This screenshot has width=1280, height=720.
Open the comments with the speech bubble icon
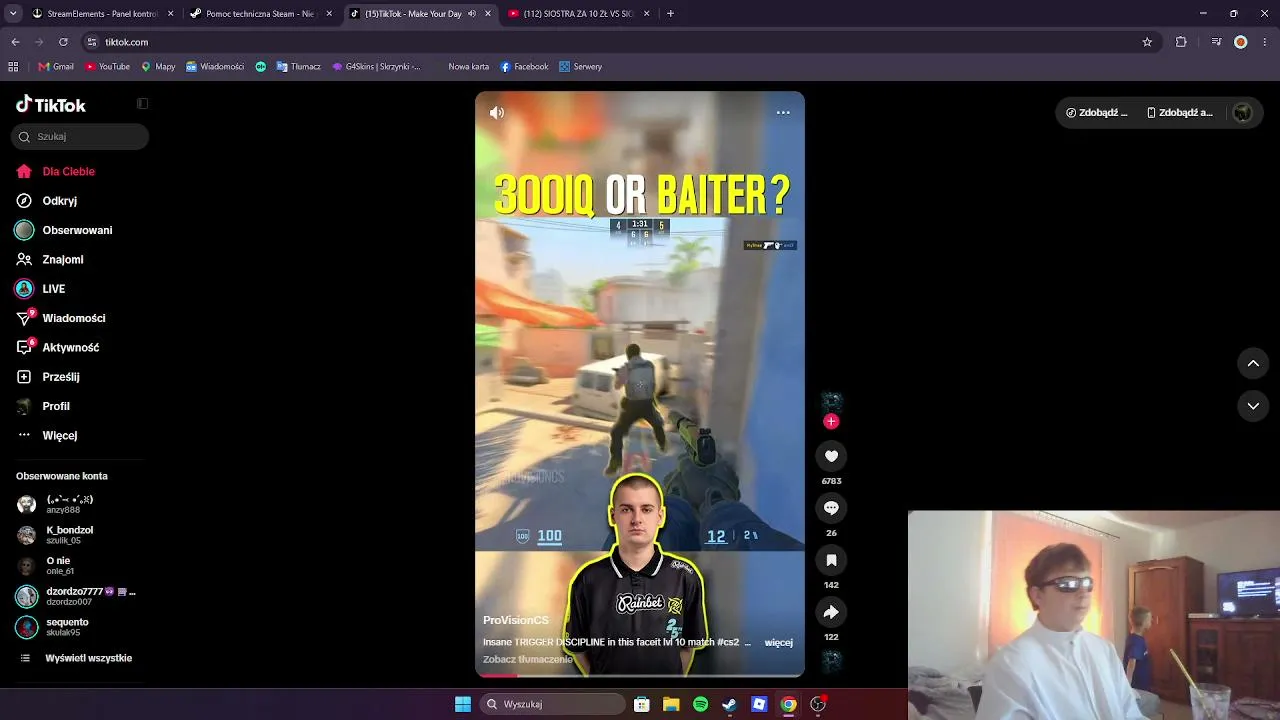pos(831,508)
